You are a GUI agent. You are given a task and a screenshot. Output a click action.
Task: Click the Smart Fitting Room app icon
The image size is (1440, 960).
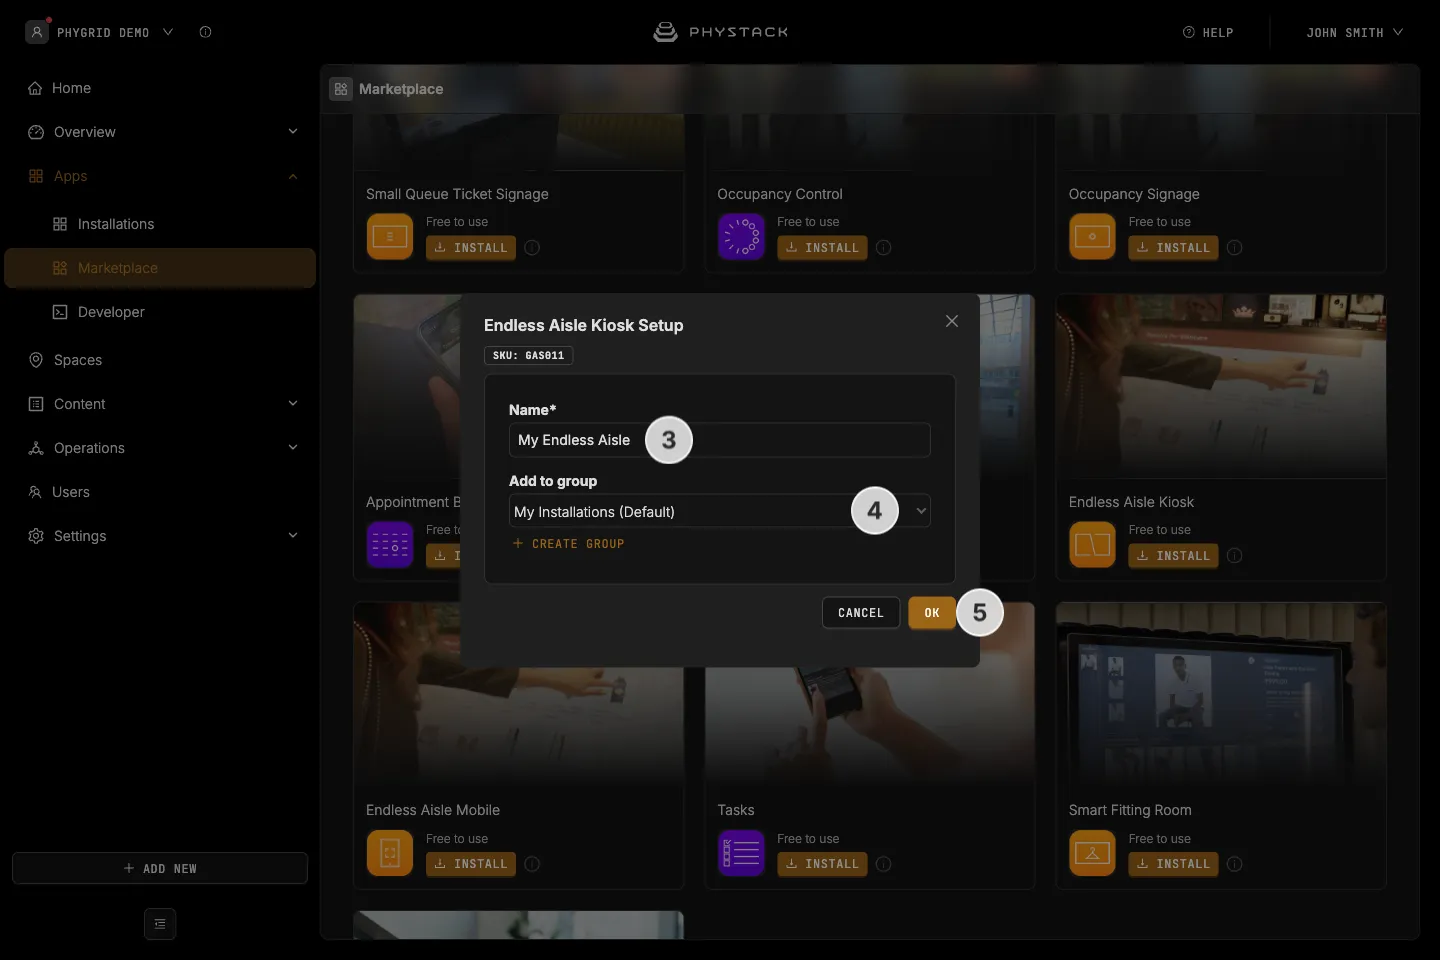[1092, 853]
